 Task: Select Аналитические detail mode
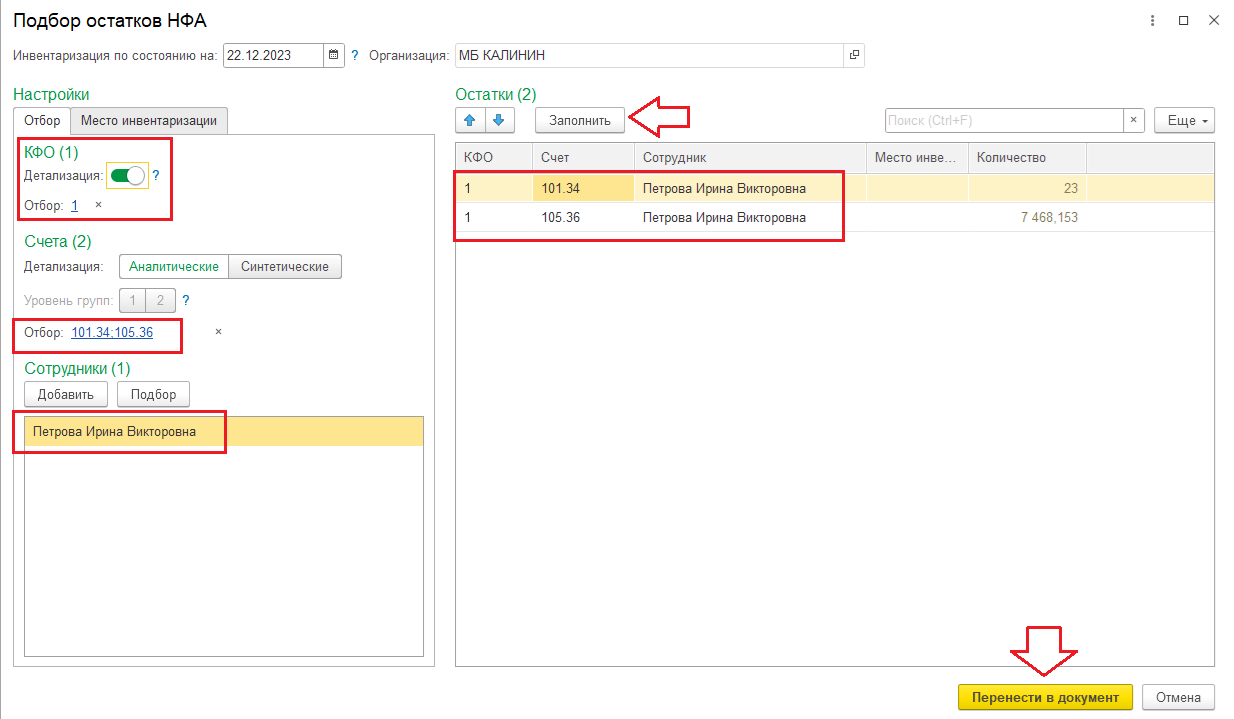(174, 267)
